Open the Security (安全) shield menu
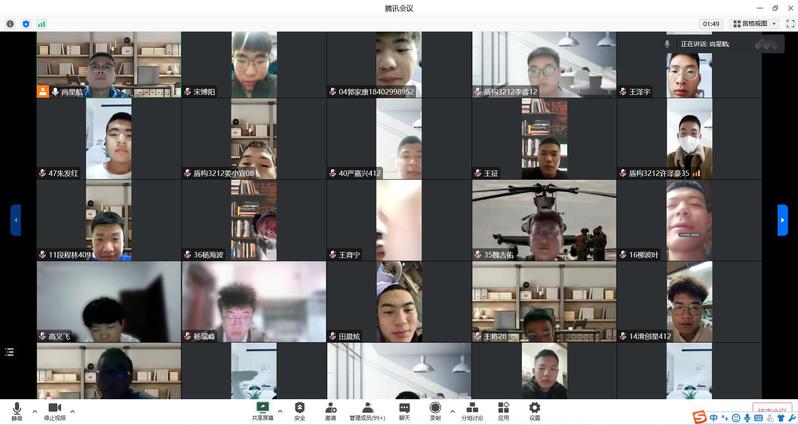 click(x=299, y=410)
